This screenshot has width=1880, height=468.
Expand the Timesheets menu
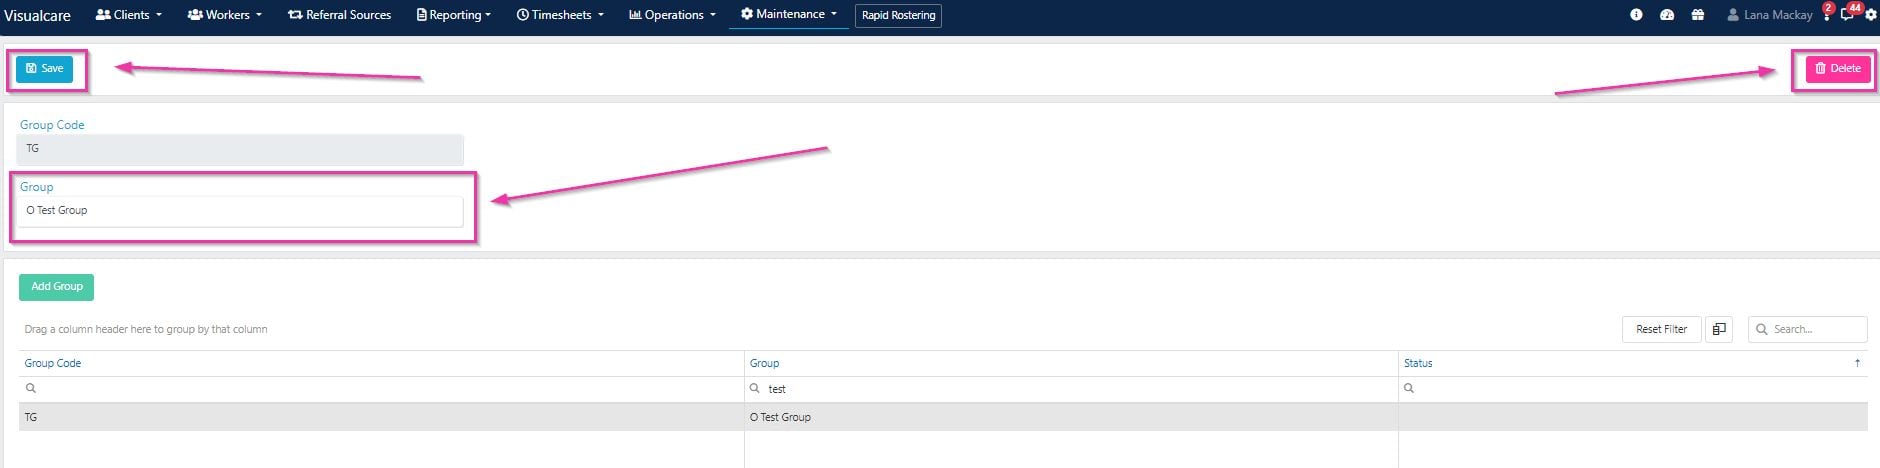[x=560, y=15]
